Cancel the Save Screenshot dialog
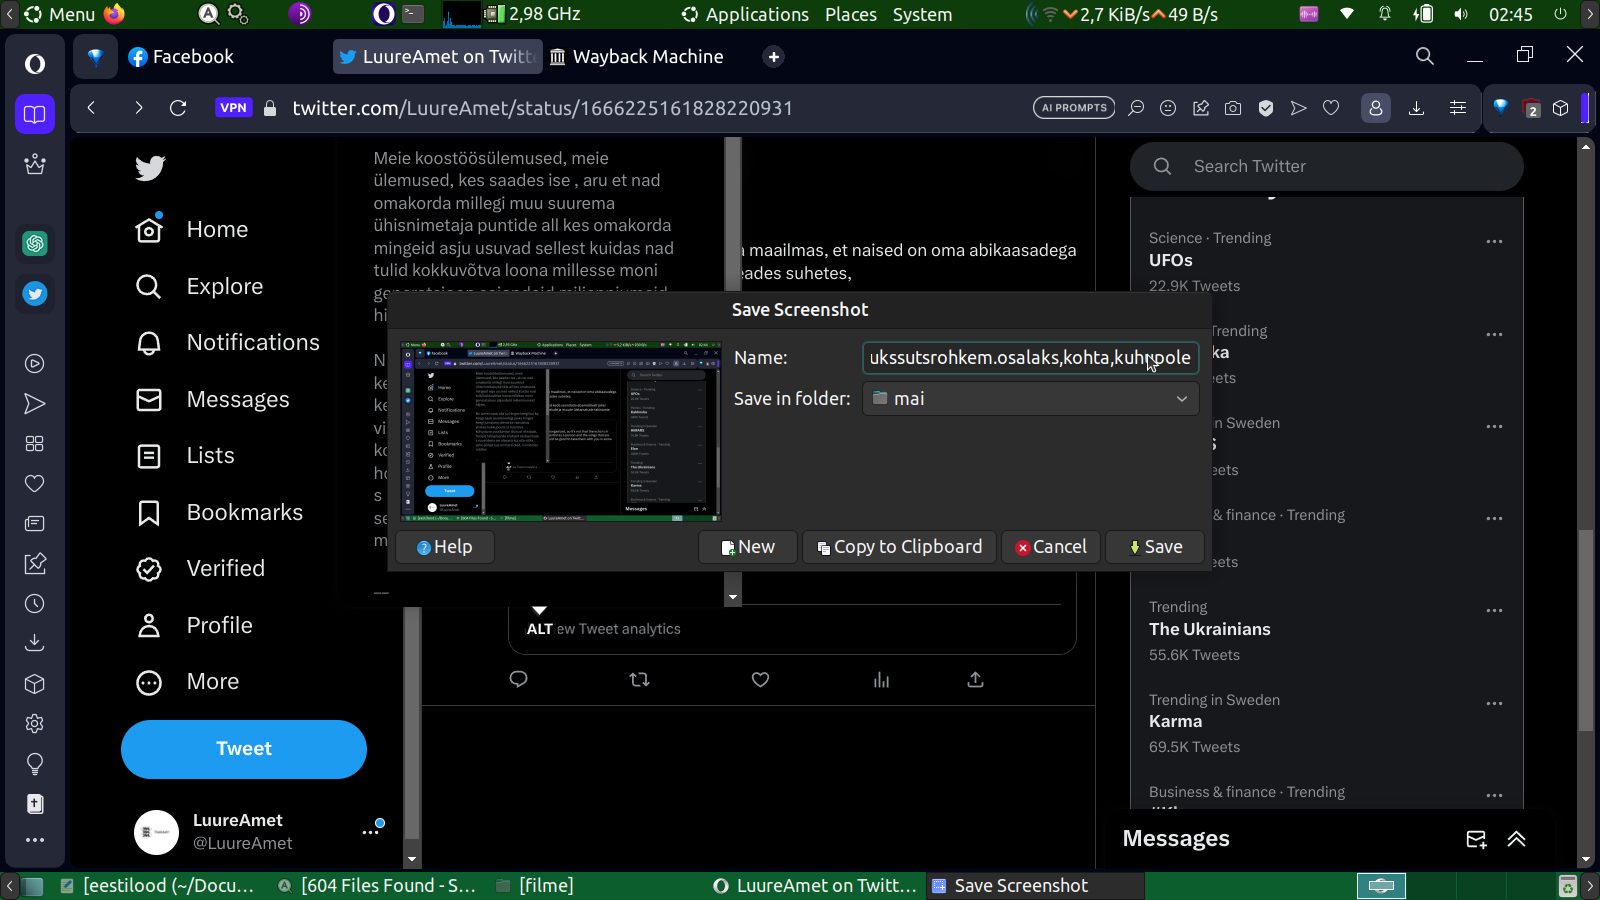 [1050, 547]
